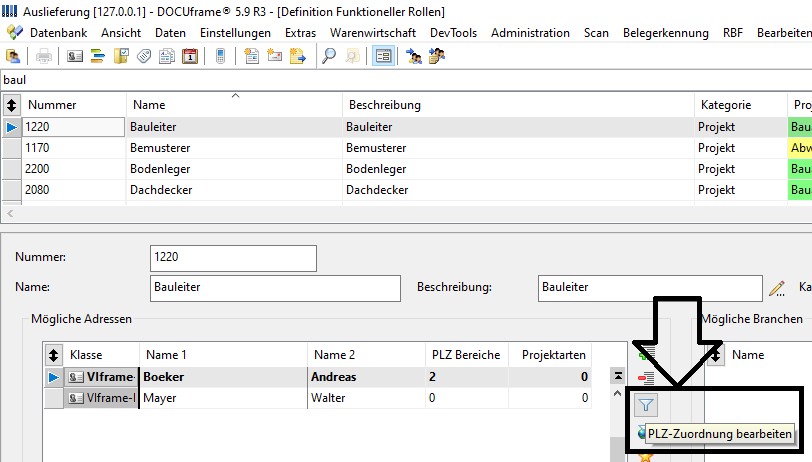Open the Administration menu
The image size is (812, 462).
[x=530, y=33]
